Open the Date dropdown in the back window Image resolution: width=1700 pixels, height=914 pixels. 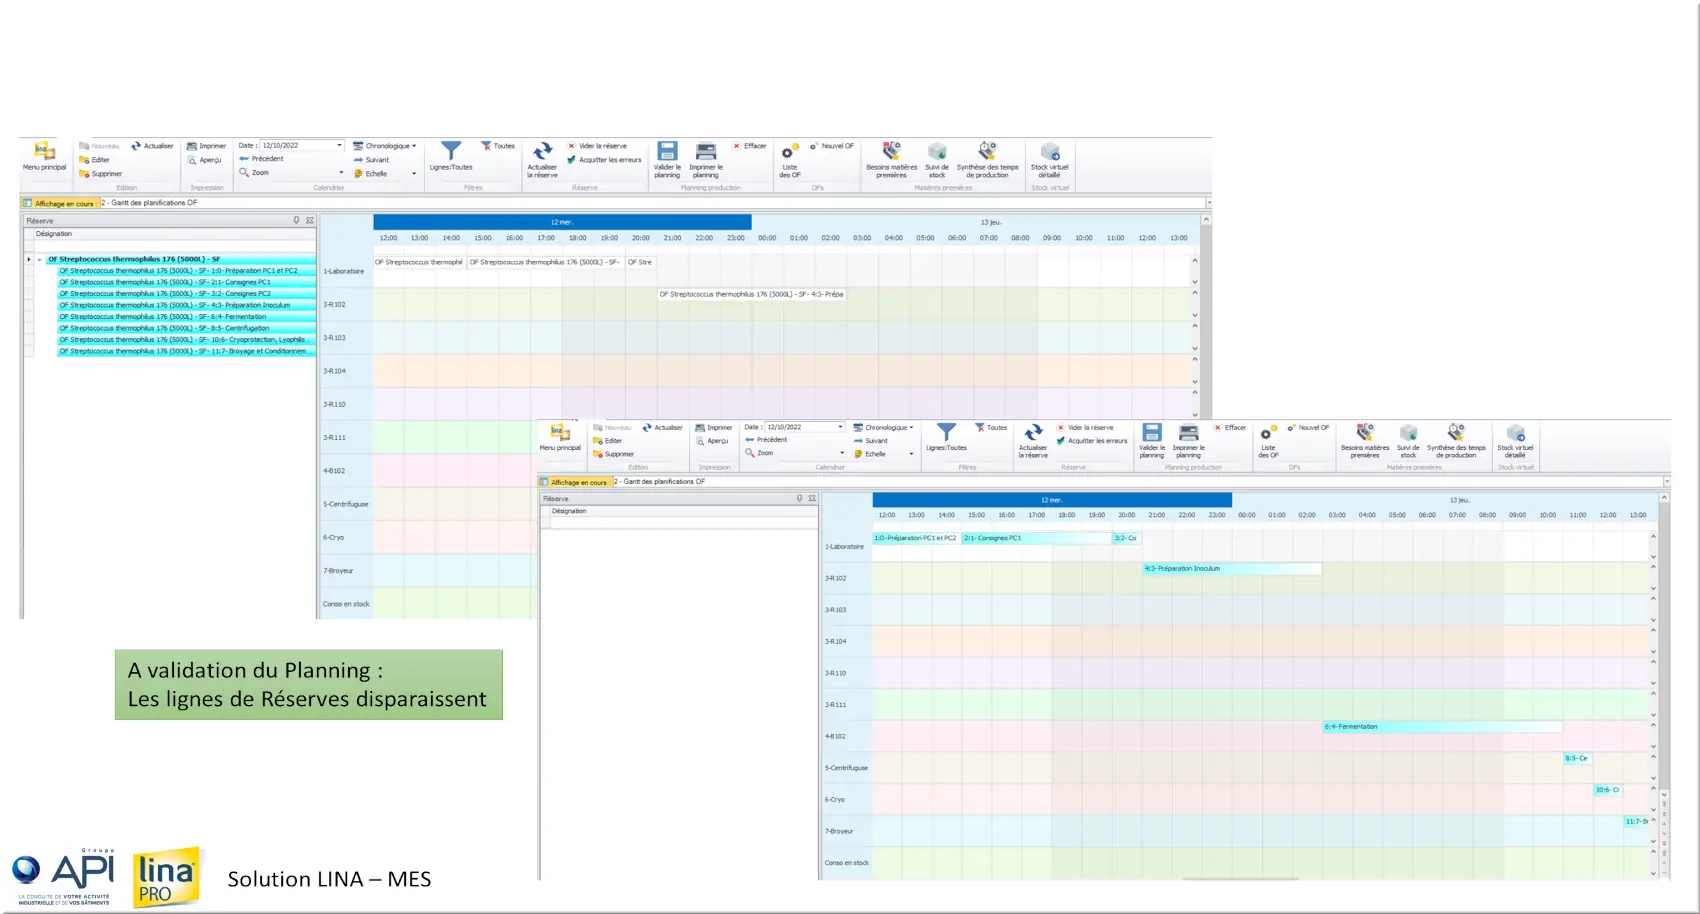[x=340, y=146]
